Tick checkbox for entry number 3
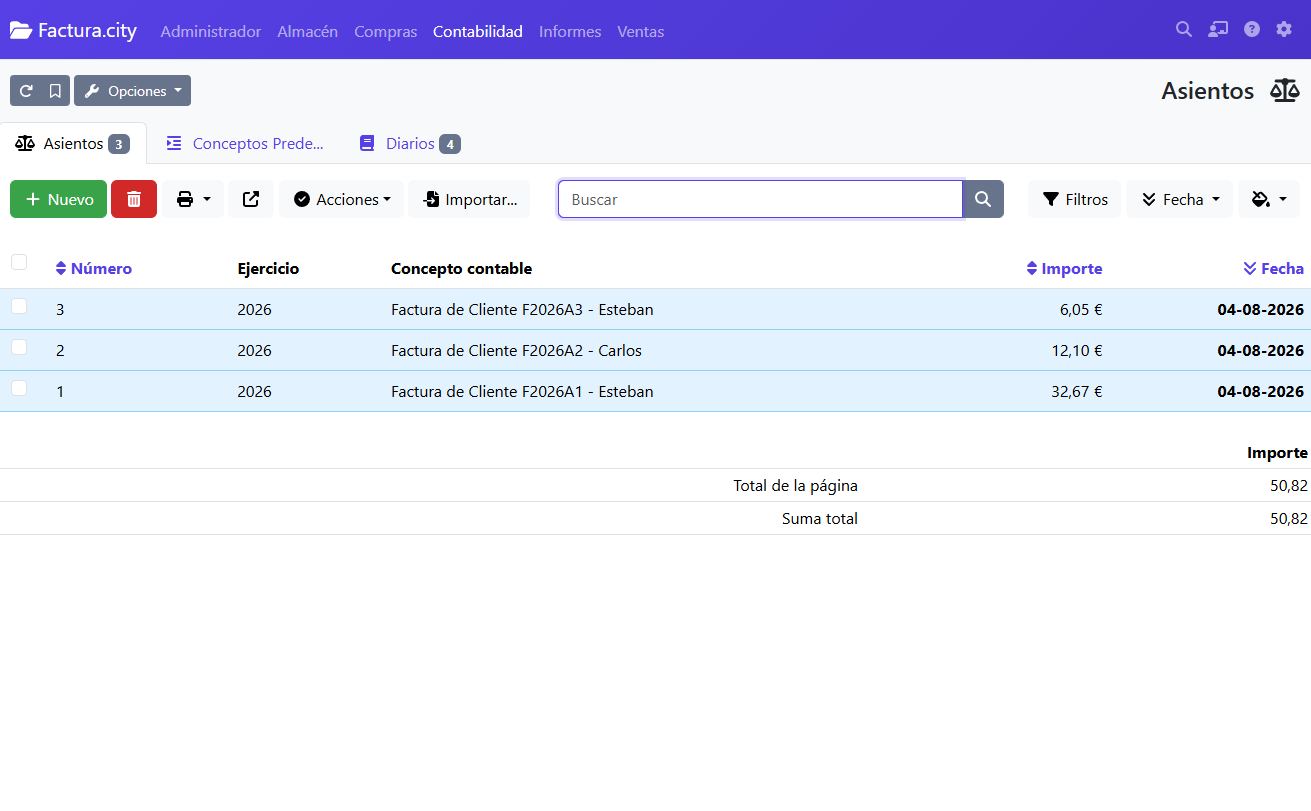Viewport: 1311px width, 811px height. (x=19, y=306)
